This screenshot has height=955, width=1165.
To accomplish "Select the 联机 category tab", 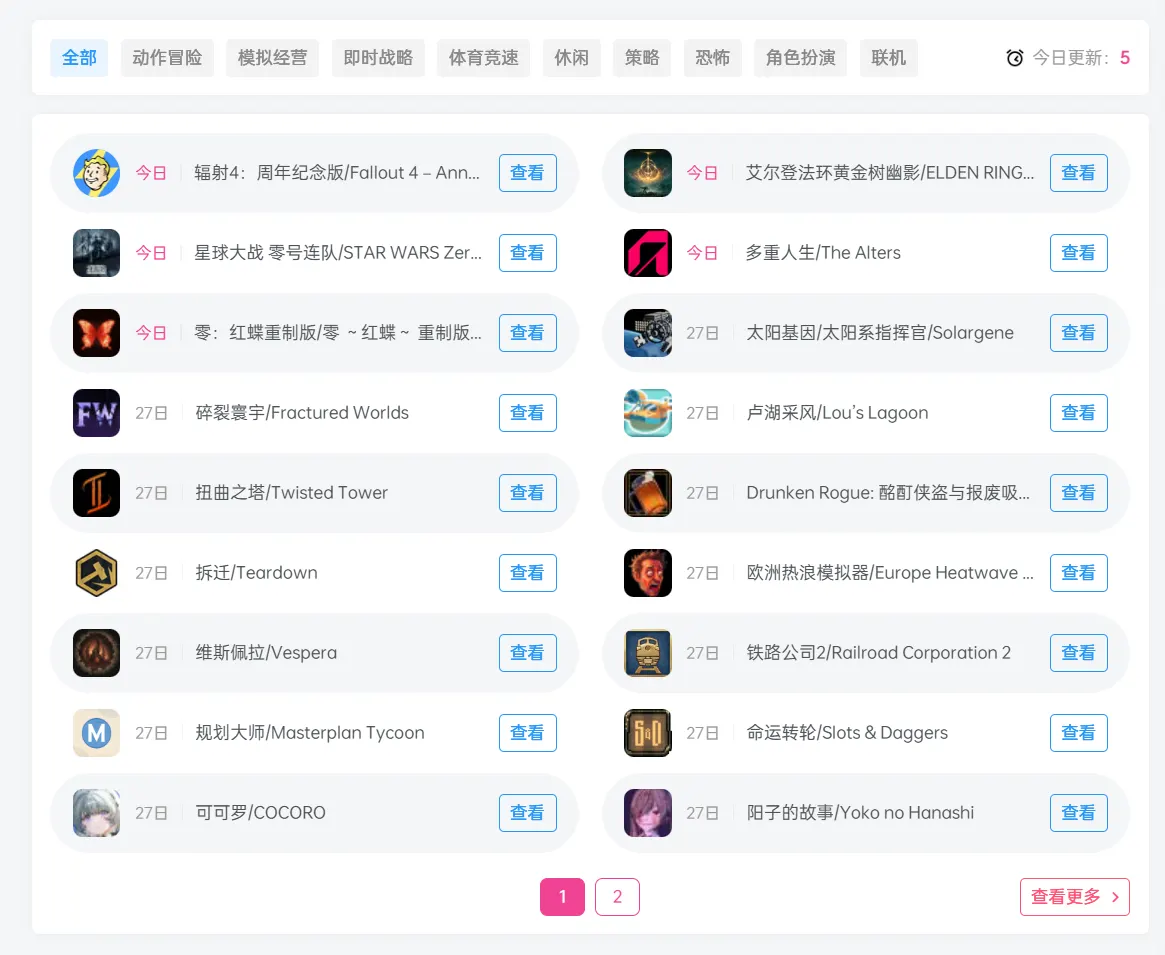I will point(889,58).
